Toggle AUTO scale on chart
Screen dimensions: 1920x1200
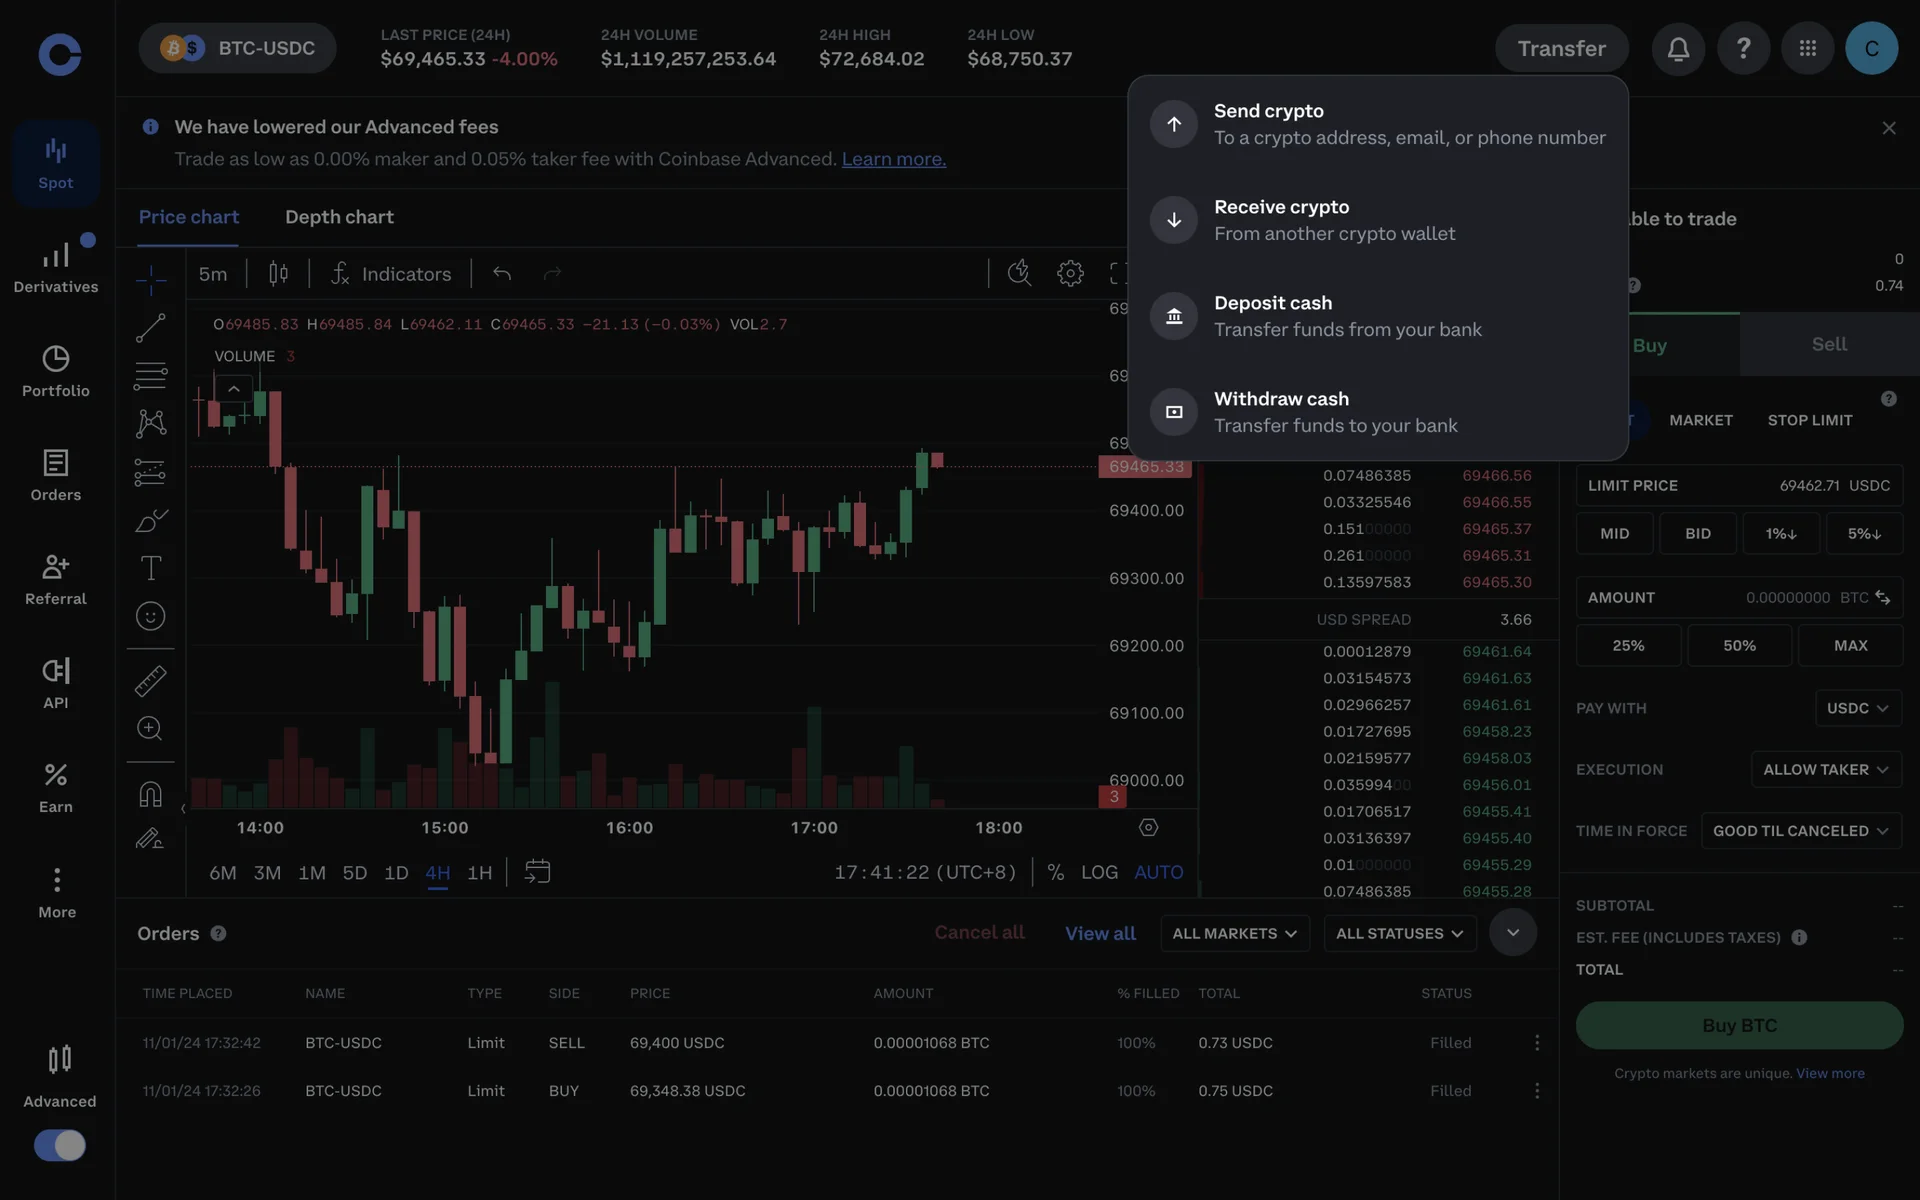click(1158, 872)
